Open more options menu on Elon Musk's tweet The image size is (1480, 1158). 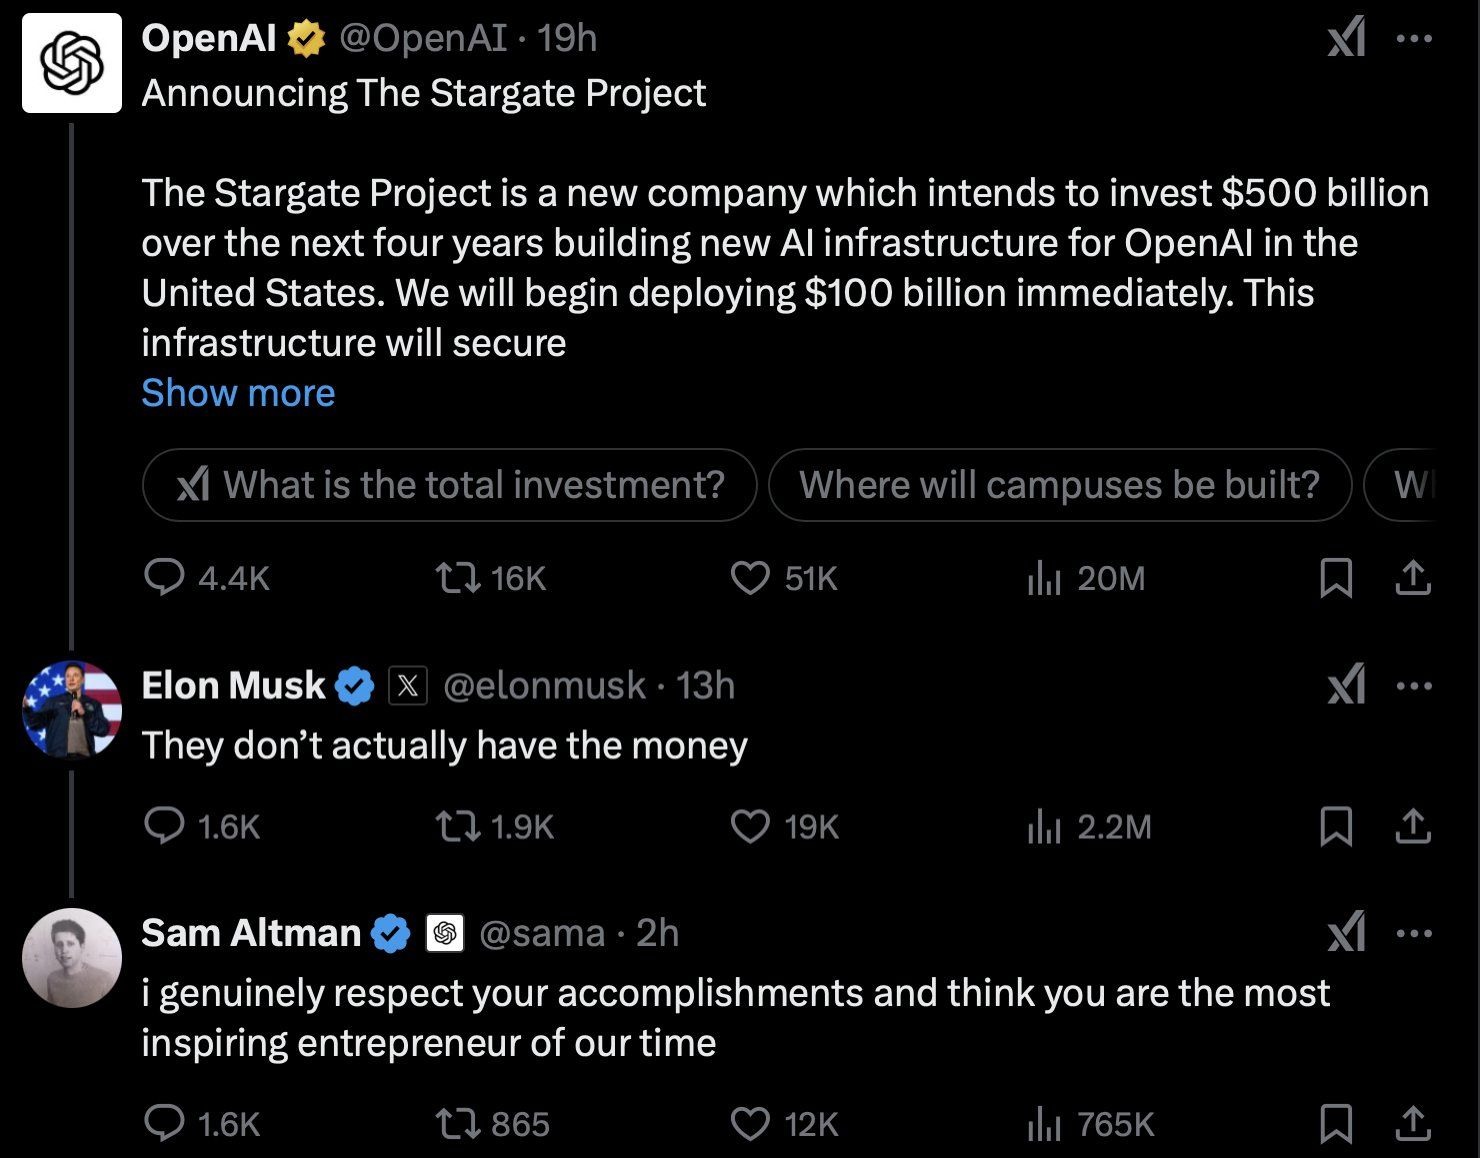point(1414,686)
